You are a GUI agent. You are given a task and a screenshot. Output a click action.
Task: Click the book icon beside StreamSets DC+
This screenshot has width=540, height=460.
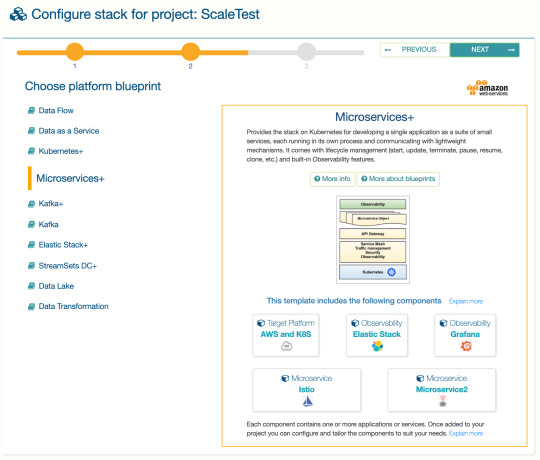pyautogui.click(x=31, y=266)
